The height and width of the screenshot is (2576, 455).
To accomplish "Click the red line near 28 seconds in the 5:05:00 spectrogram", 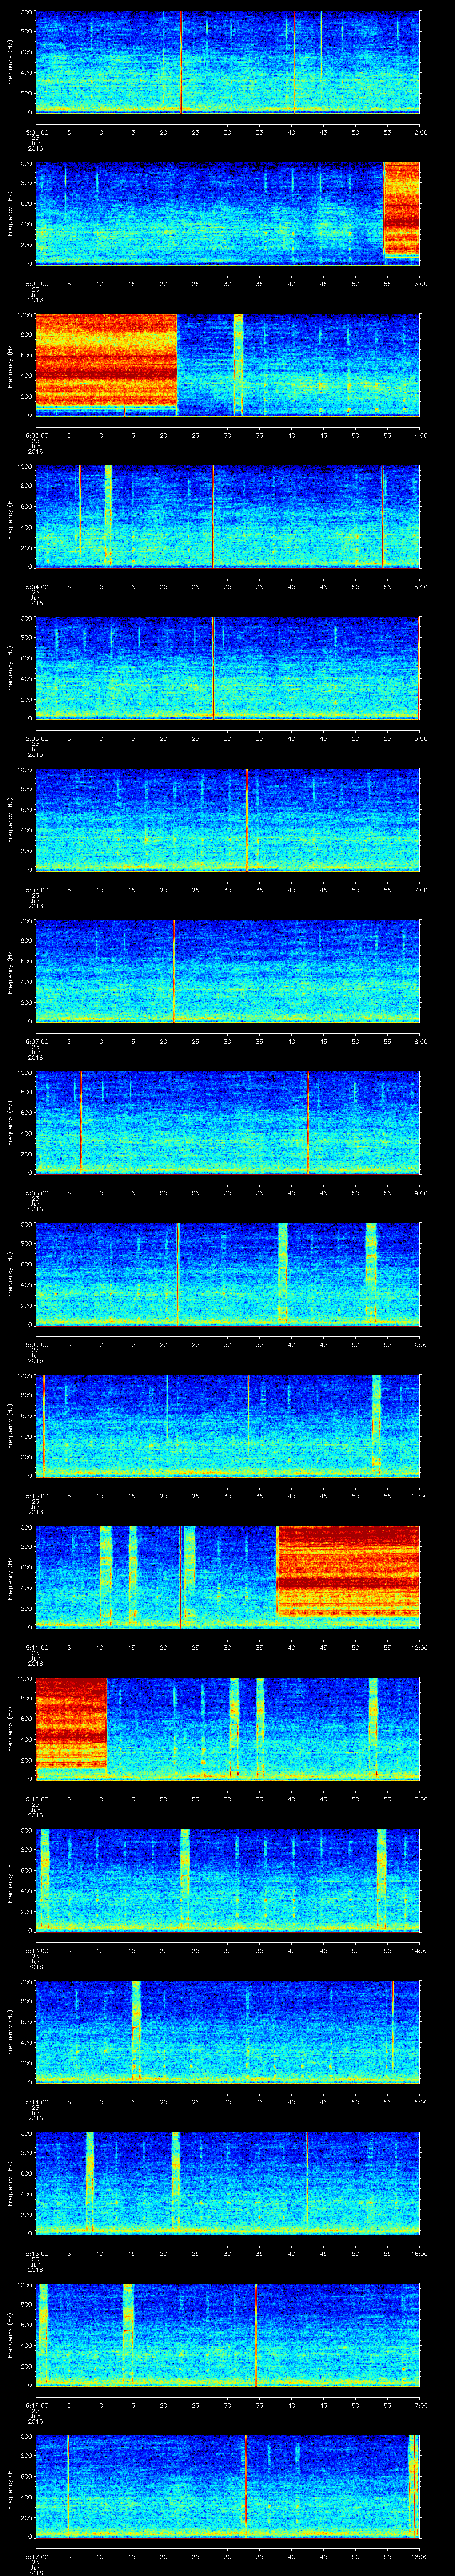I will pyautogui.click(x=213, y=667).
